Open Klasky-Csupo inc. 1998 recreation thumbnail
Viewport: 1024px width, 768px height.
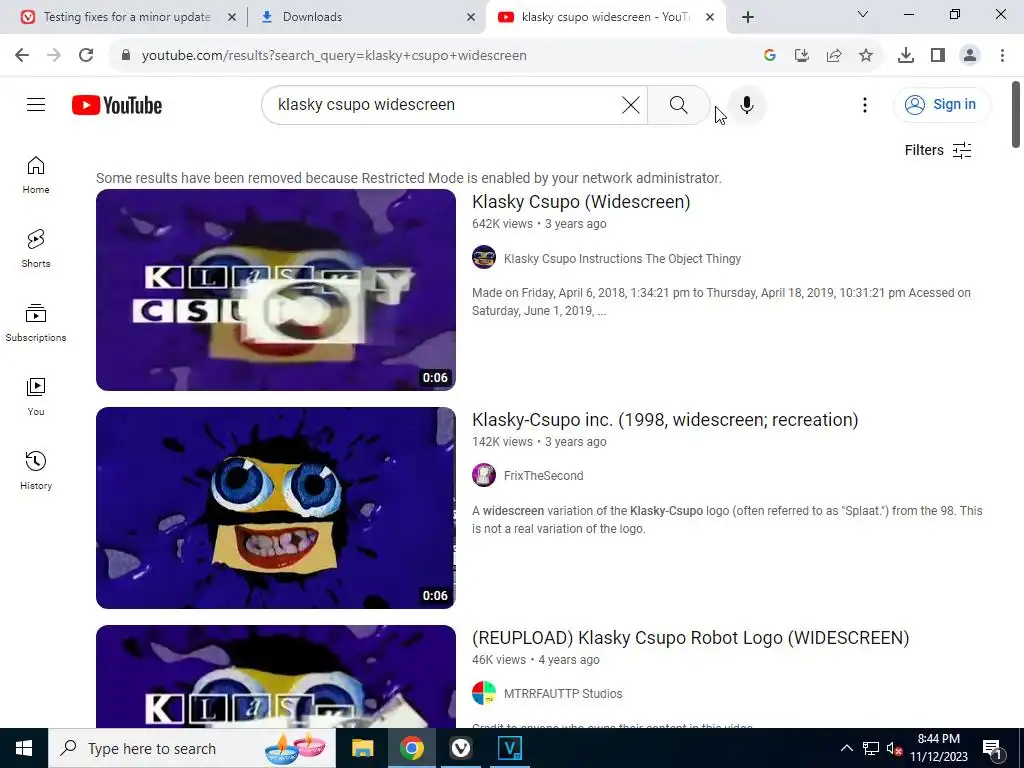(x=276, y=508)
